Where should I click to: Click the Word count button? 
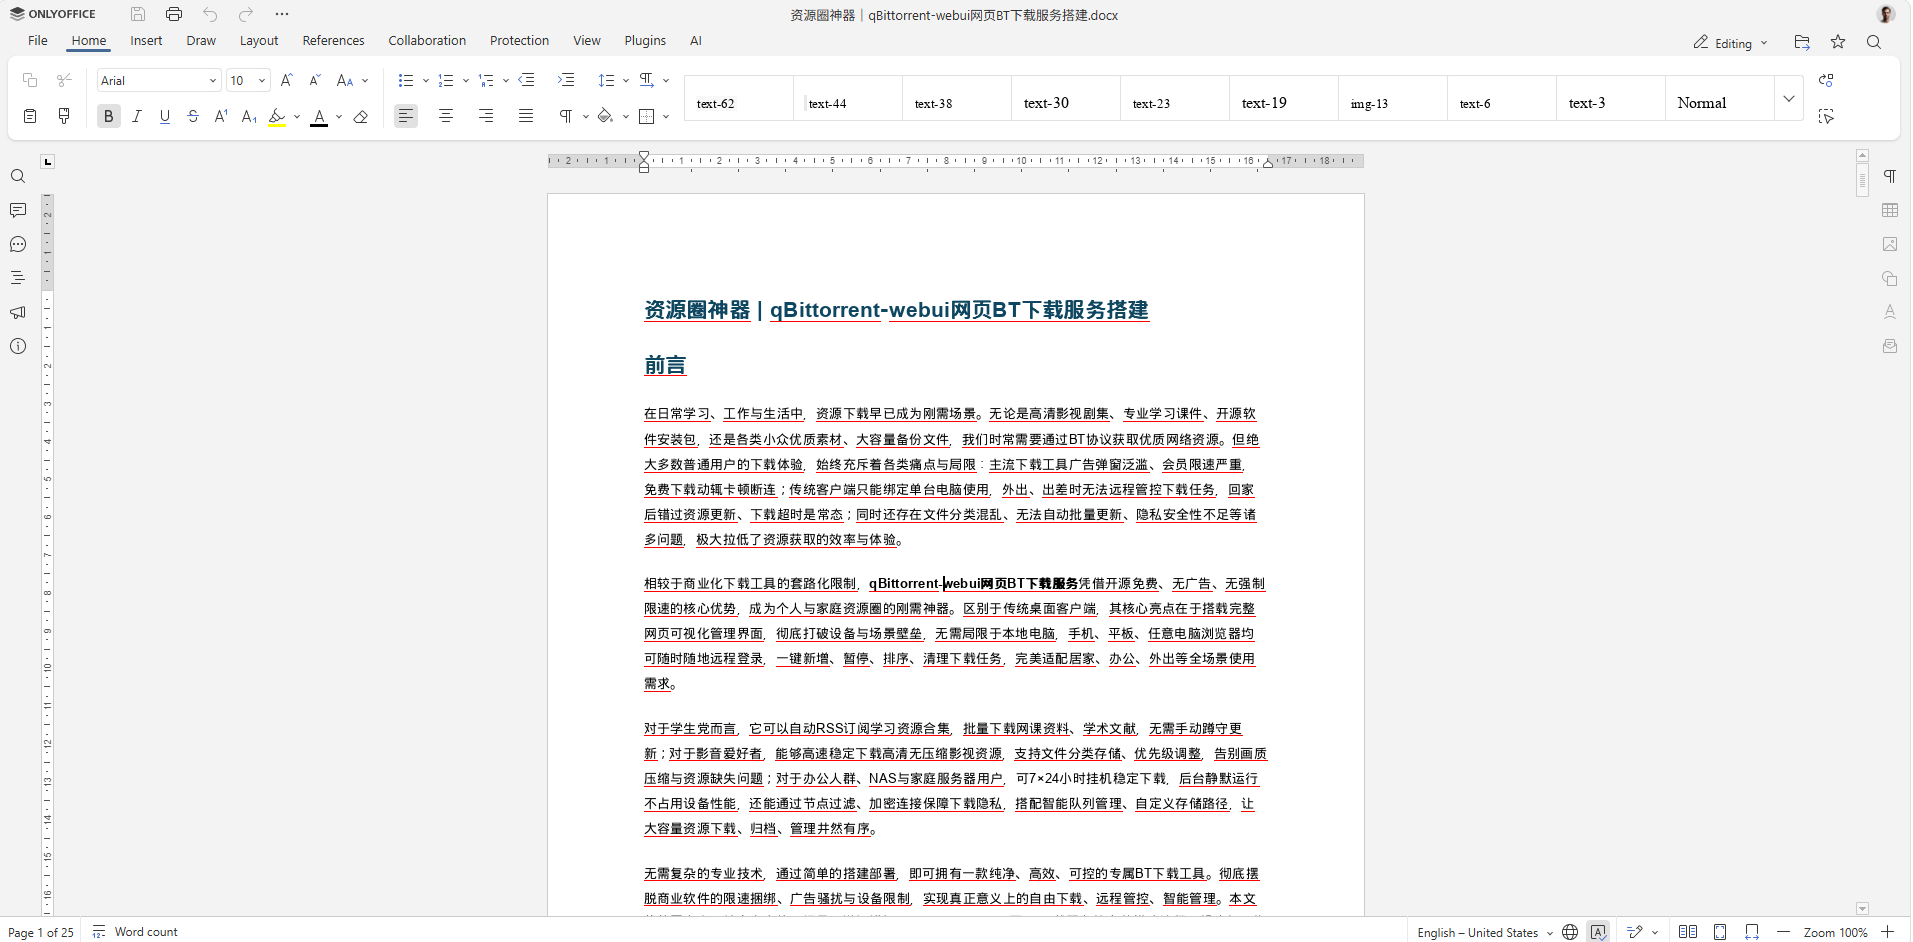pyautogui.click(x=136, y=932)
